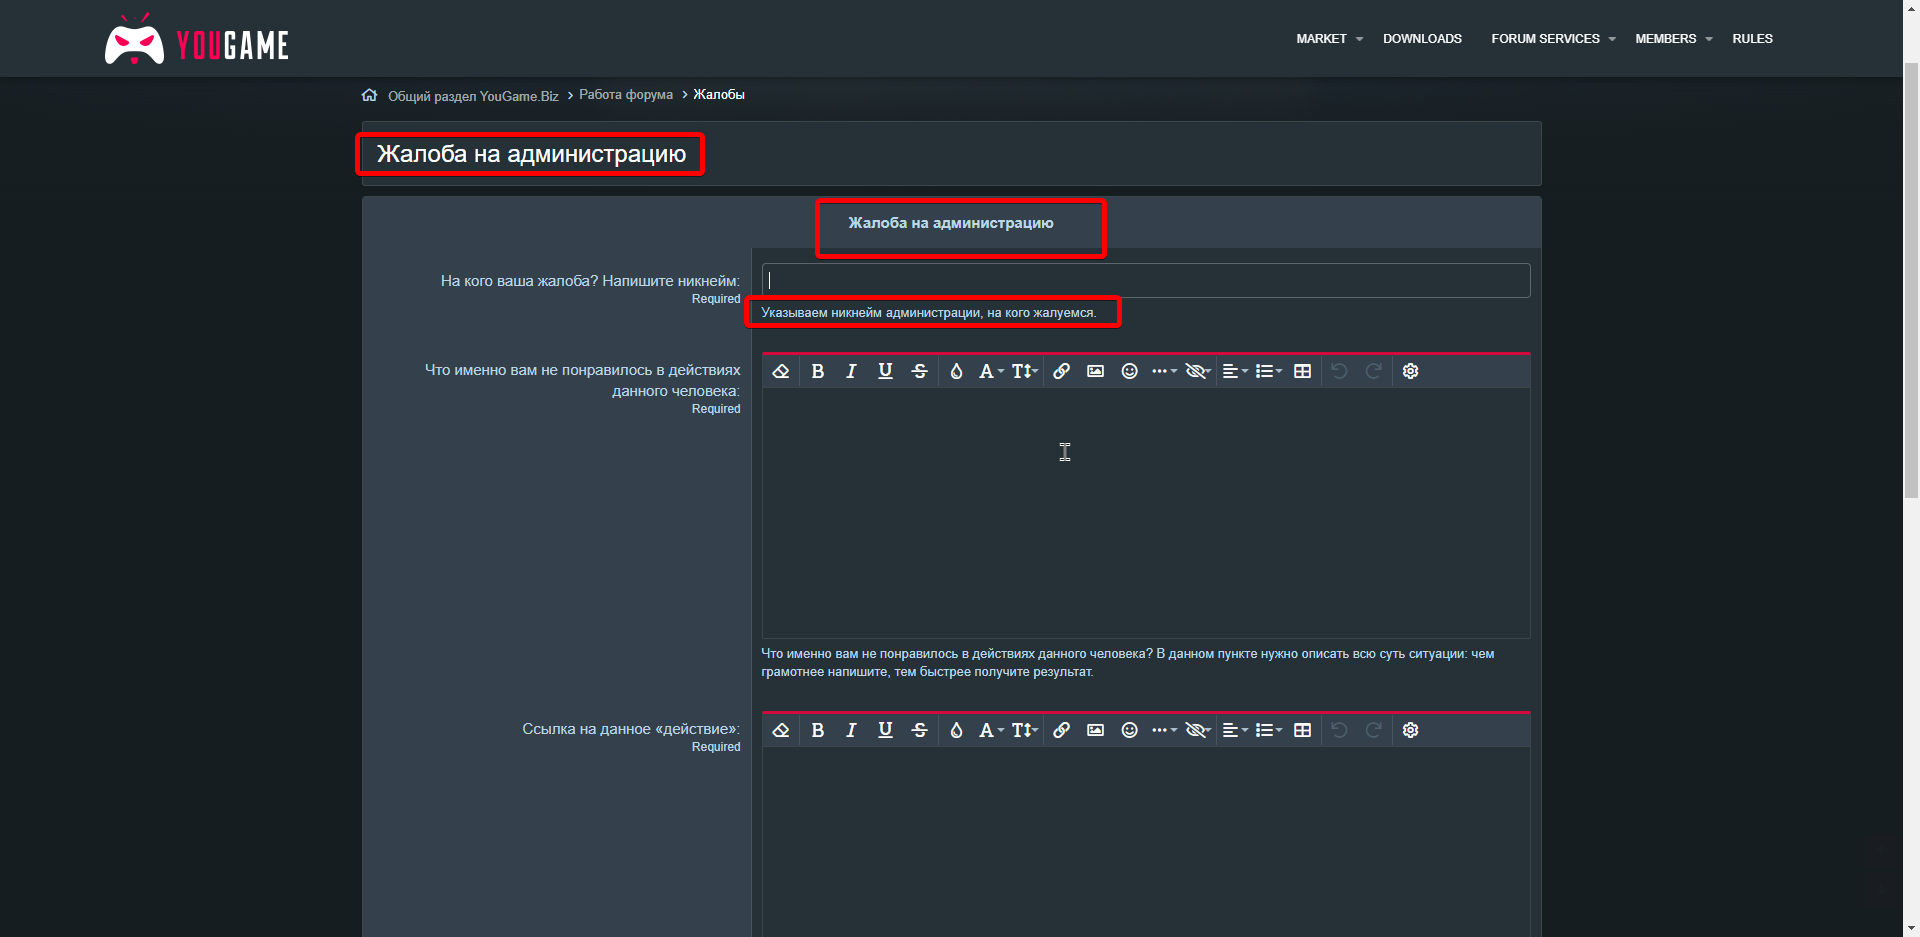Remove formatting in the 'Ссылка на данное действие' editor
Viewport: 1920px width, 937px height.
click(781, 730)
